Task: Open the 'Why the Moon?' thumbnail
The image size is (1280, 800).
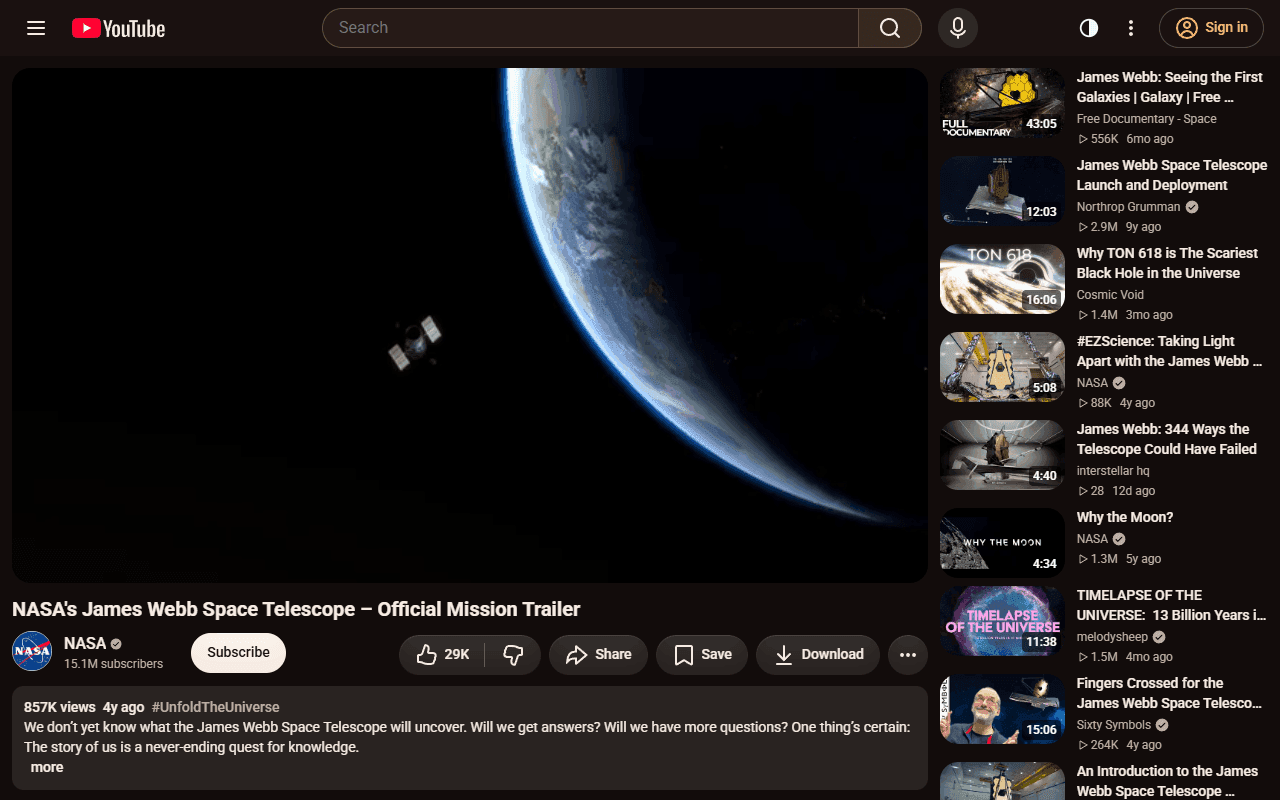Action: [x=1002, y=543]
